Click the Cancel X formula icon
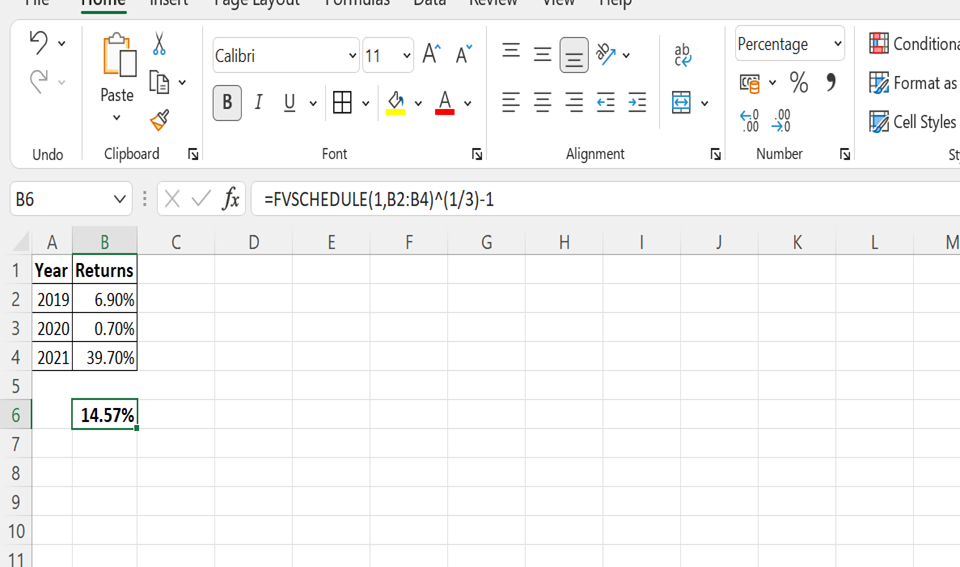960x567 pixels. pyautogui.click(x=172, y=199)
